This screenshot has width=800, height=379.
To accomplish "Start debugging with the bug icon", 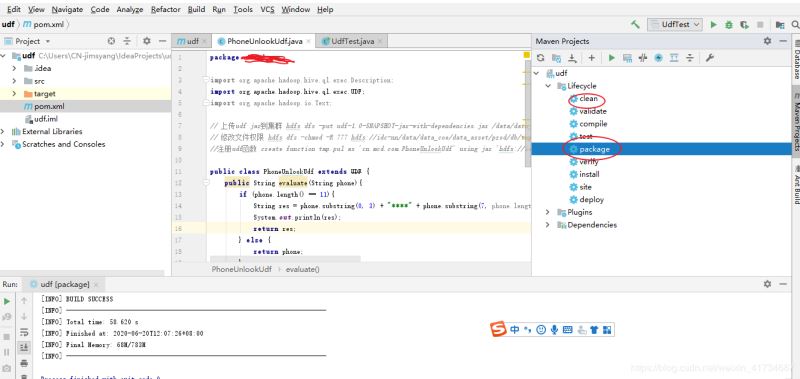I will coord(729,24).
